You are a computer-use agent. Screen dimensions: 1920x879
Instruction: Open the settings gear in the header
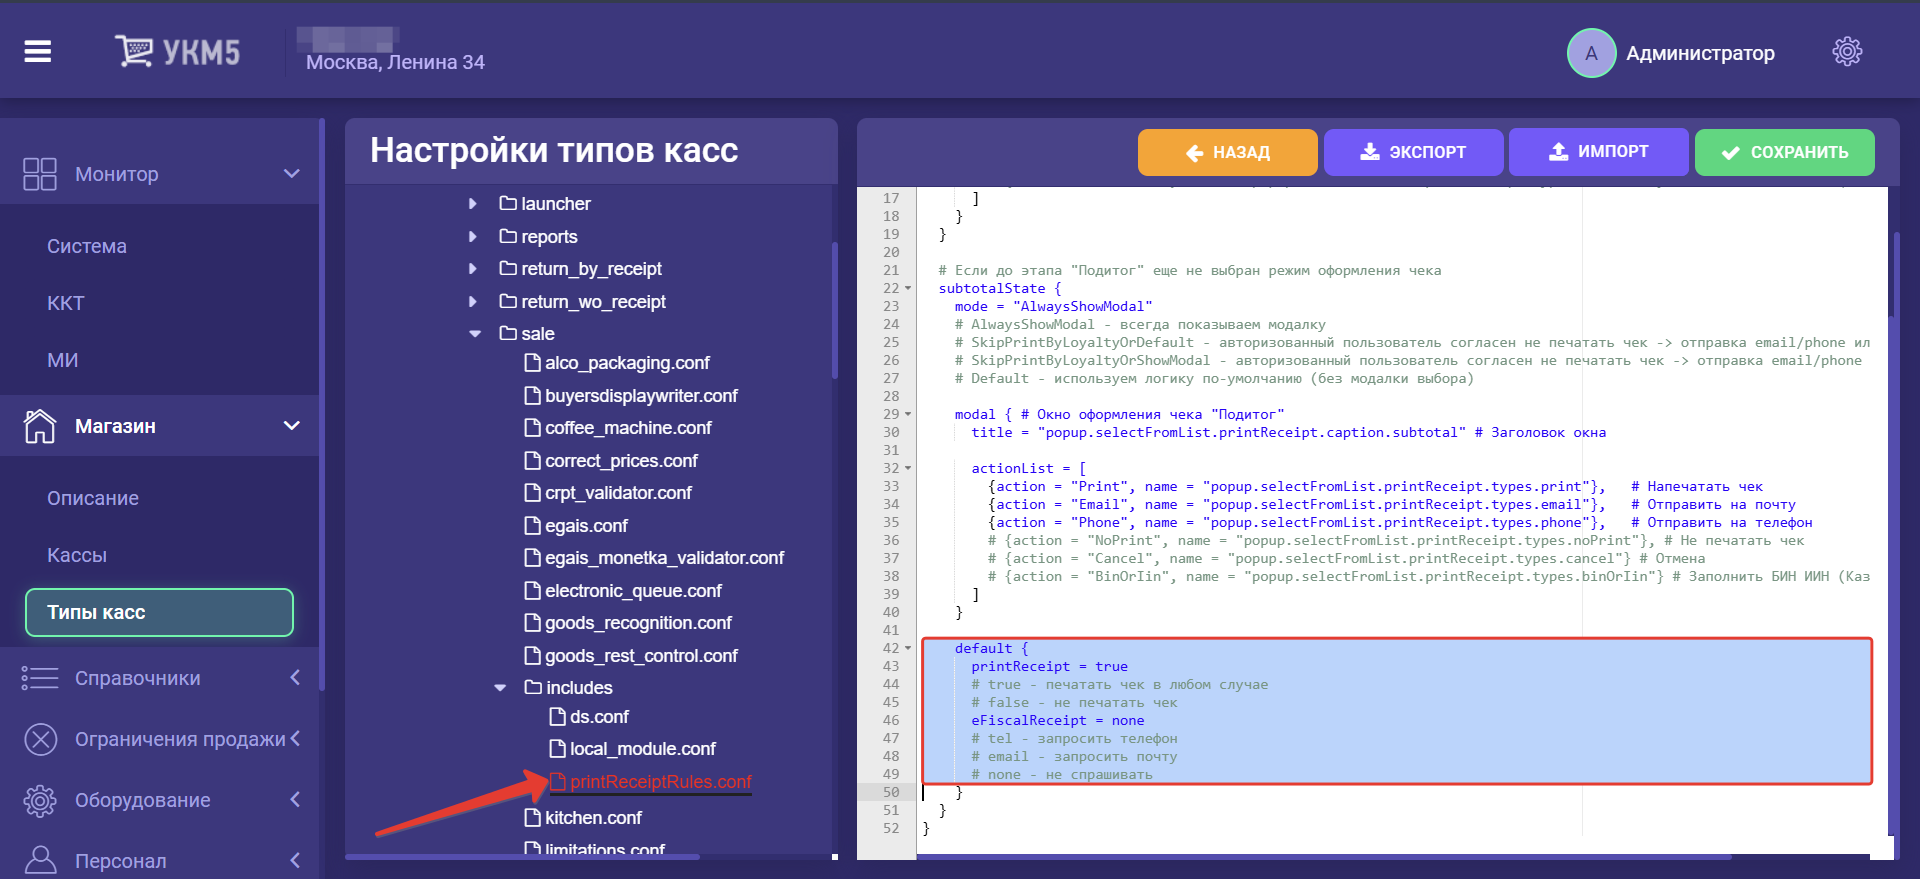click(1847, 52)
